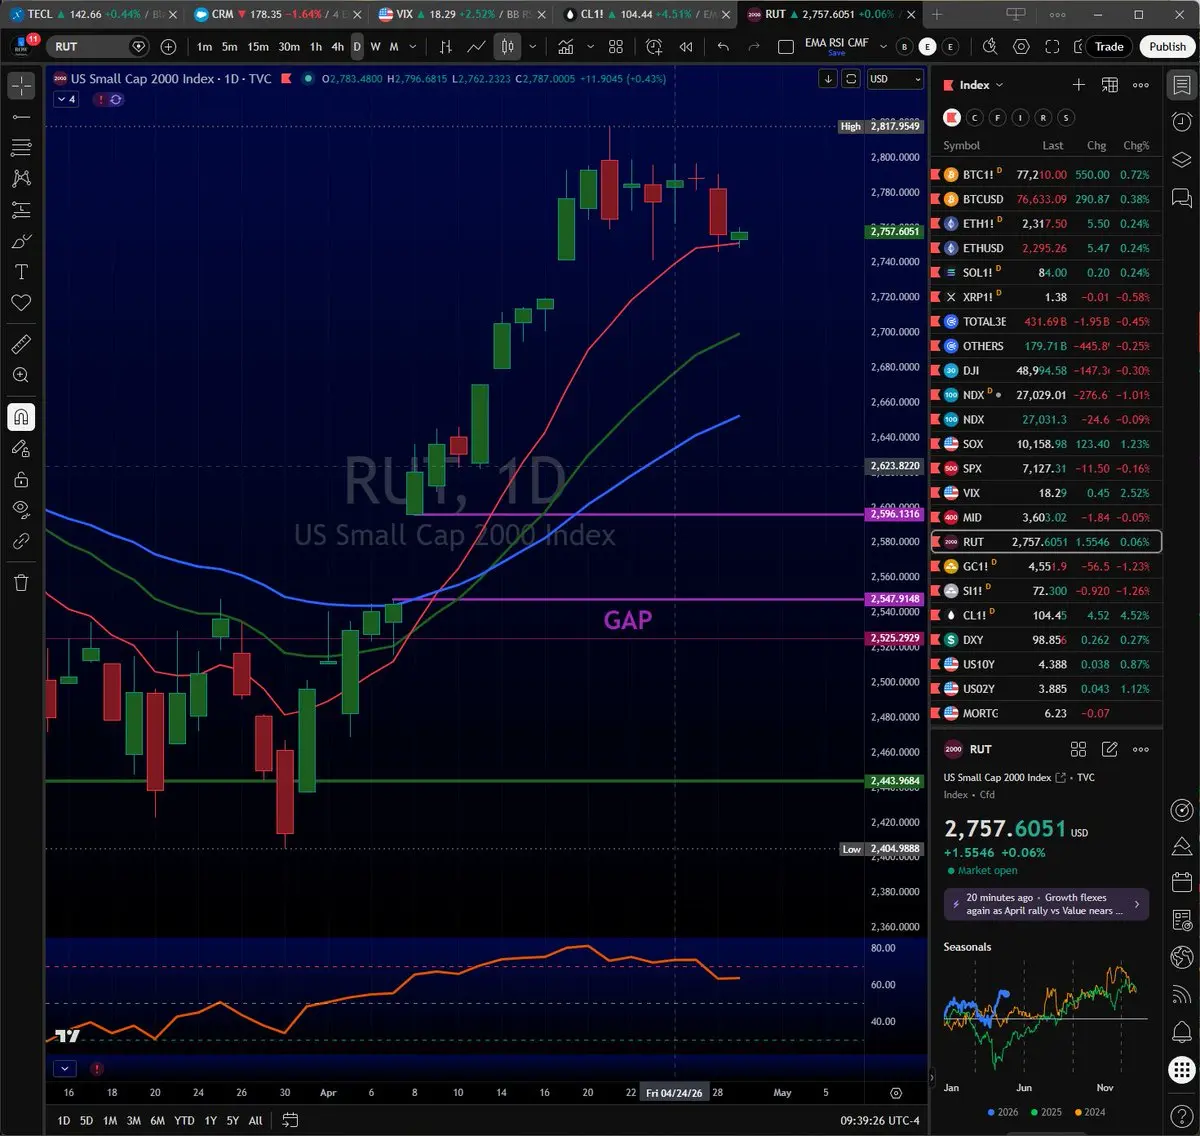Switch to the VIX tab
Viewport: 1200px width, 1136px height.
pos(460,14)
